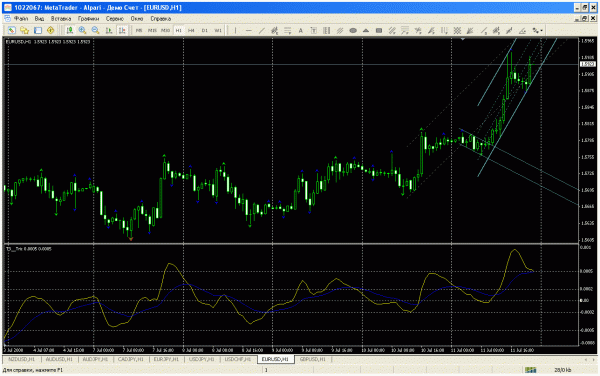Select the 'A' text drawing tool
Image resolution: width=600 pixels, height=376 pixels.
coord(301,30)
